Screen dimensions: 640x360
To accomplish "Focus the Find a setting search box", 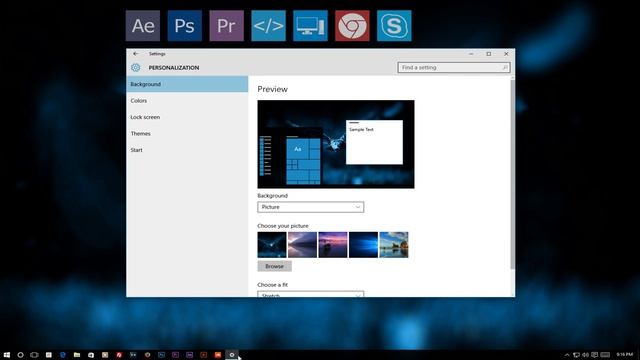I will (x=454, y=67).
